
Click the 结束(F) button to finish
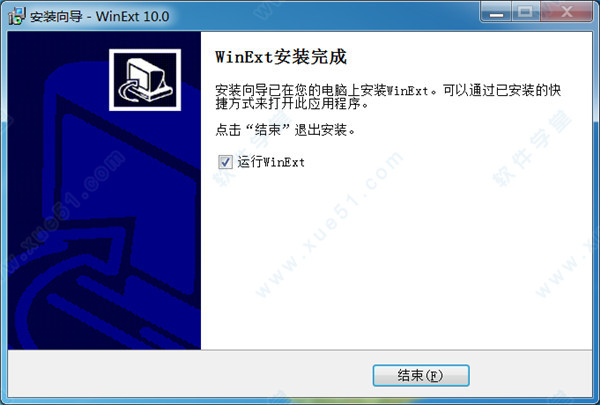click(421, 376)
